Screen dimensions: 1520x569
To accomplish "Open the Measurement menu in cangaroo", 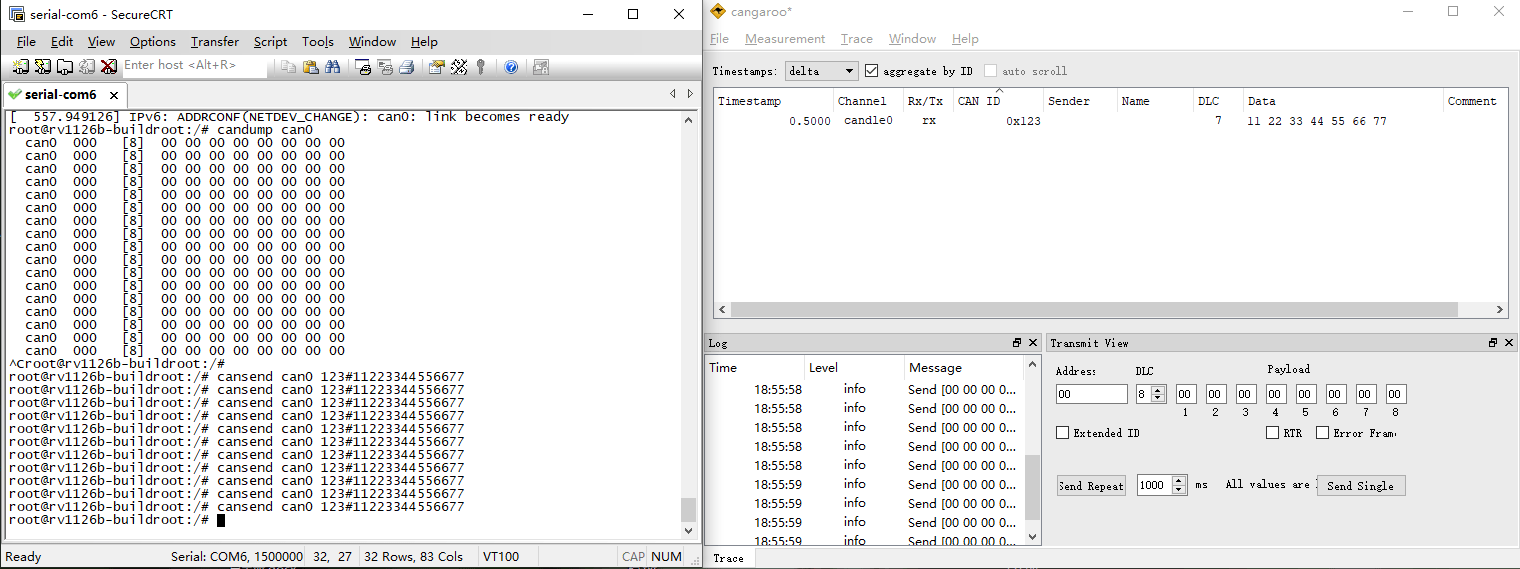I will tap(785, 39).
